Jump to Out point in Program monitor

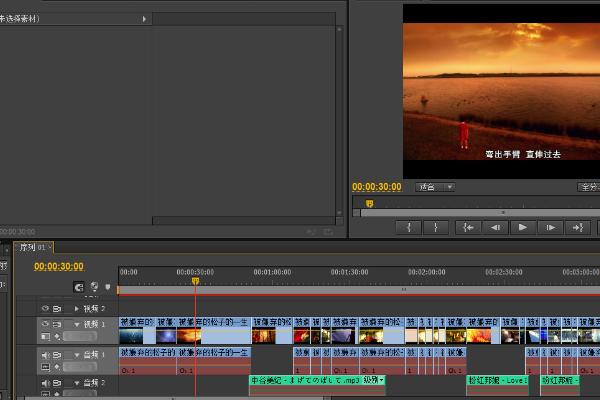coord(577,228)
